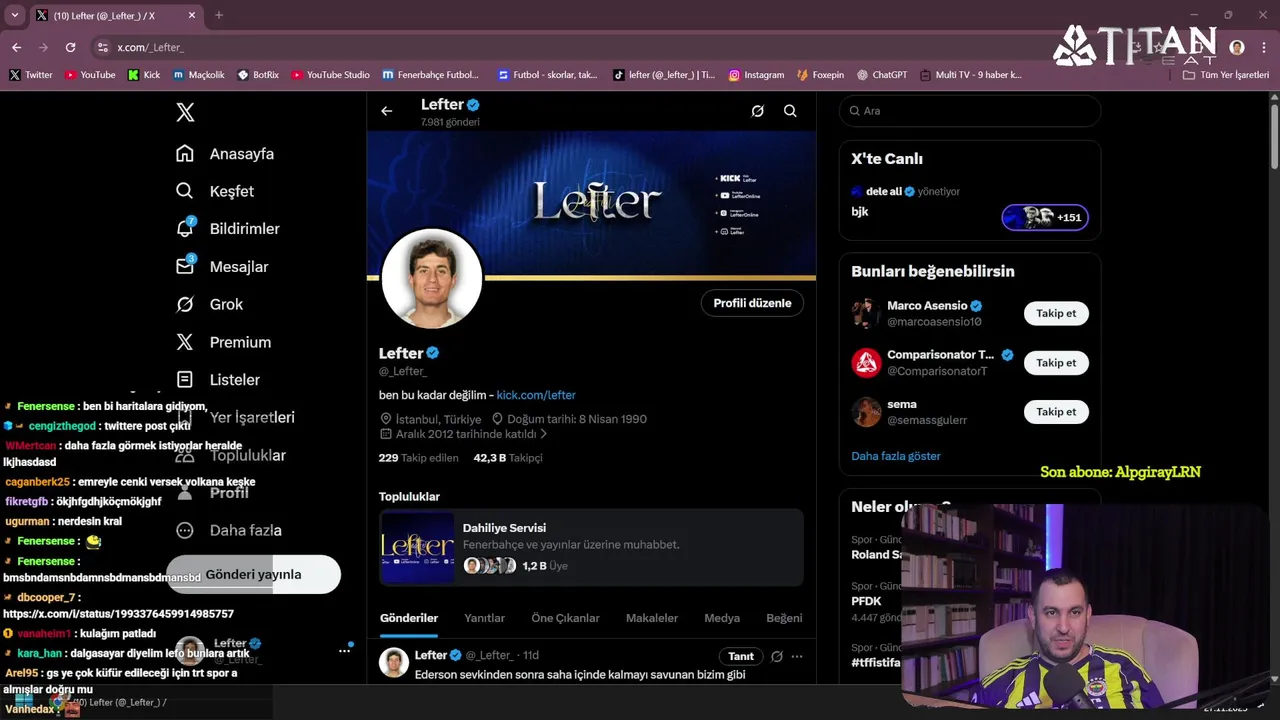Switch to Öne Çıkanlar tab
Viewport: 1280px width, 720px height.
coord(565,618)
